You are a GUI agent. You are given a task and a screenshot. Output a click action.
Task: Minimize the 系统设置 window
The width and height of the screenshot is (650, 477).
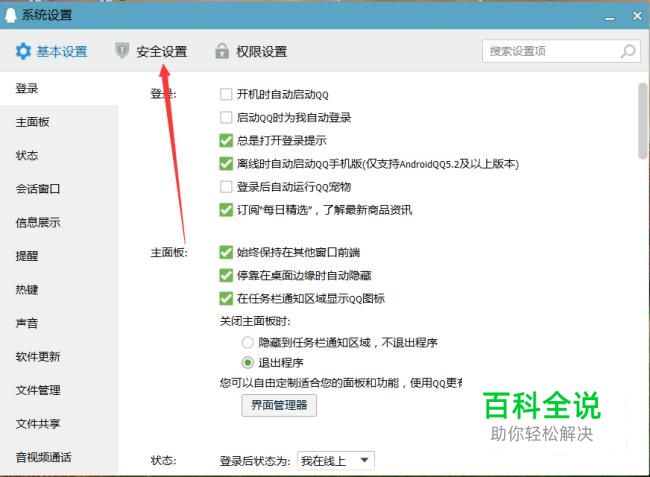609,18
